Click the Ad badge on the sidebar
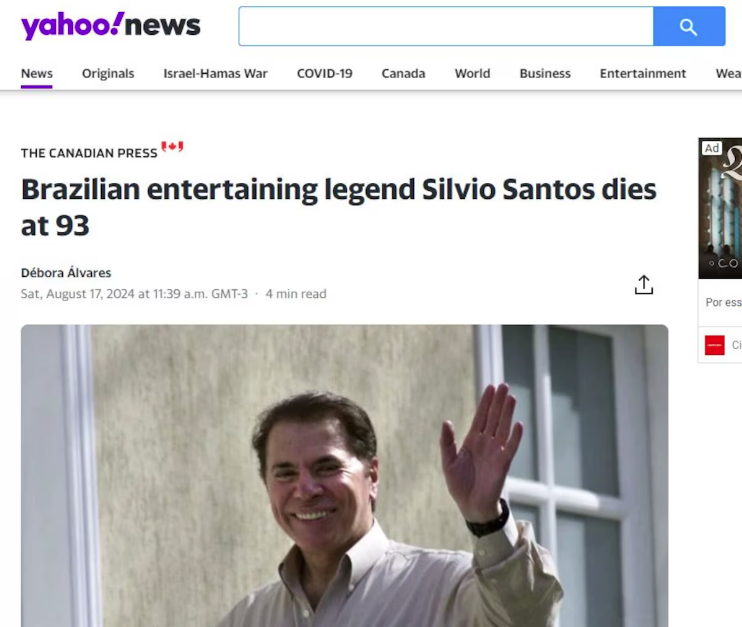742x627 pixels. coord(712,148)
